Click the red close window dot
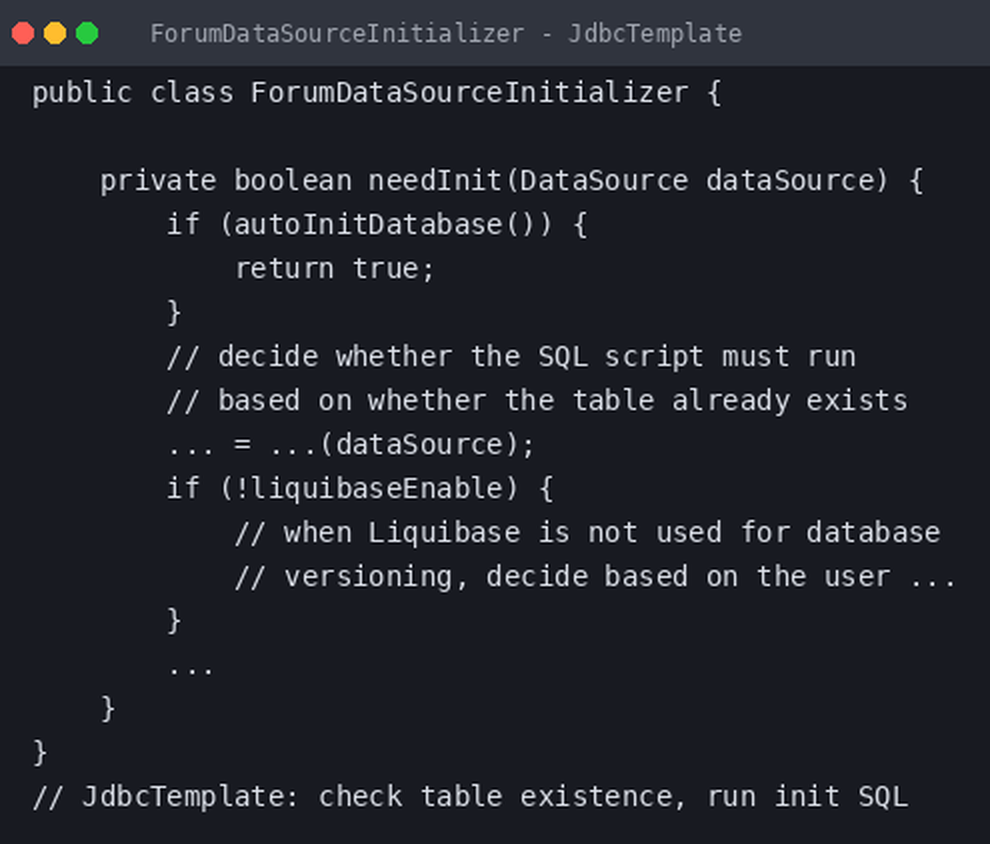Image resolution: width=990 pixels, height=844 pixels. [x=23, y=33]
